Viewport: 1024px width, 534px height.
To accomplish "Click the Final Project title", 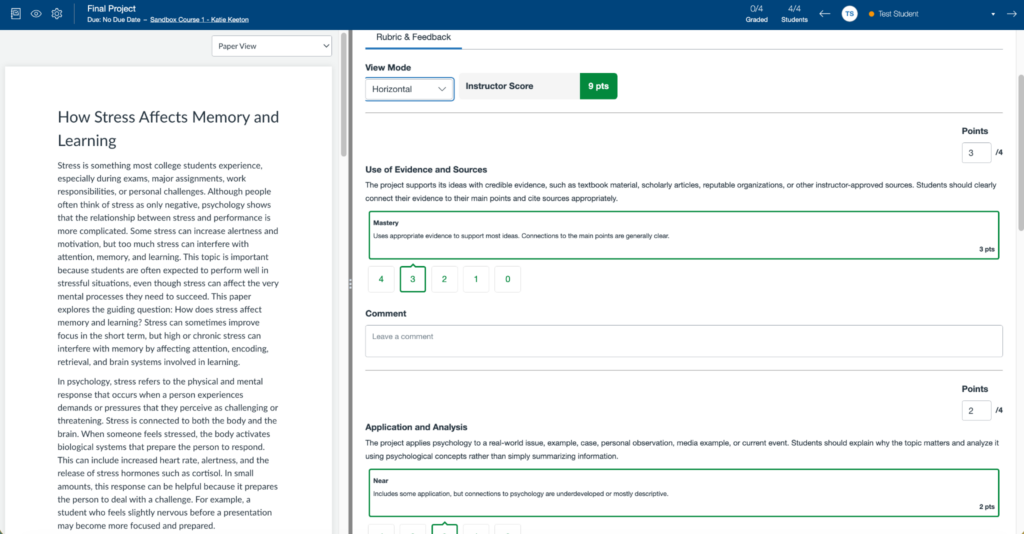I will [112, 8].
